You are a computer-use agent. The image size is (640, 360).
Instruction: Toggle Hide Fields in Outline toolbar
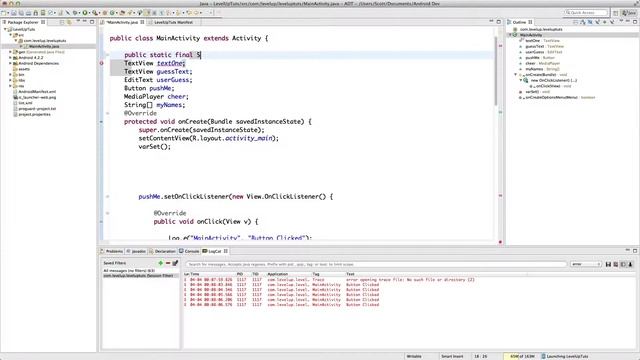590,22
